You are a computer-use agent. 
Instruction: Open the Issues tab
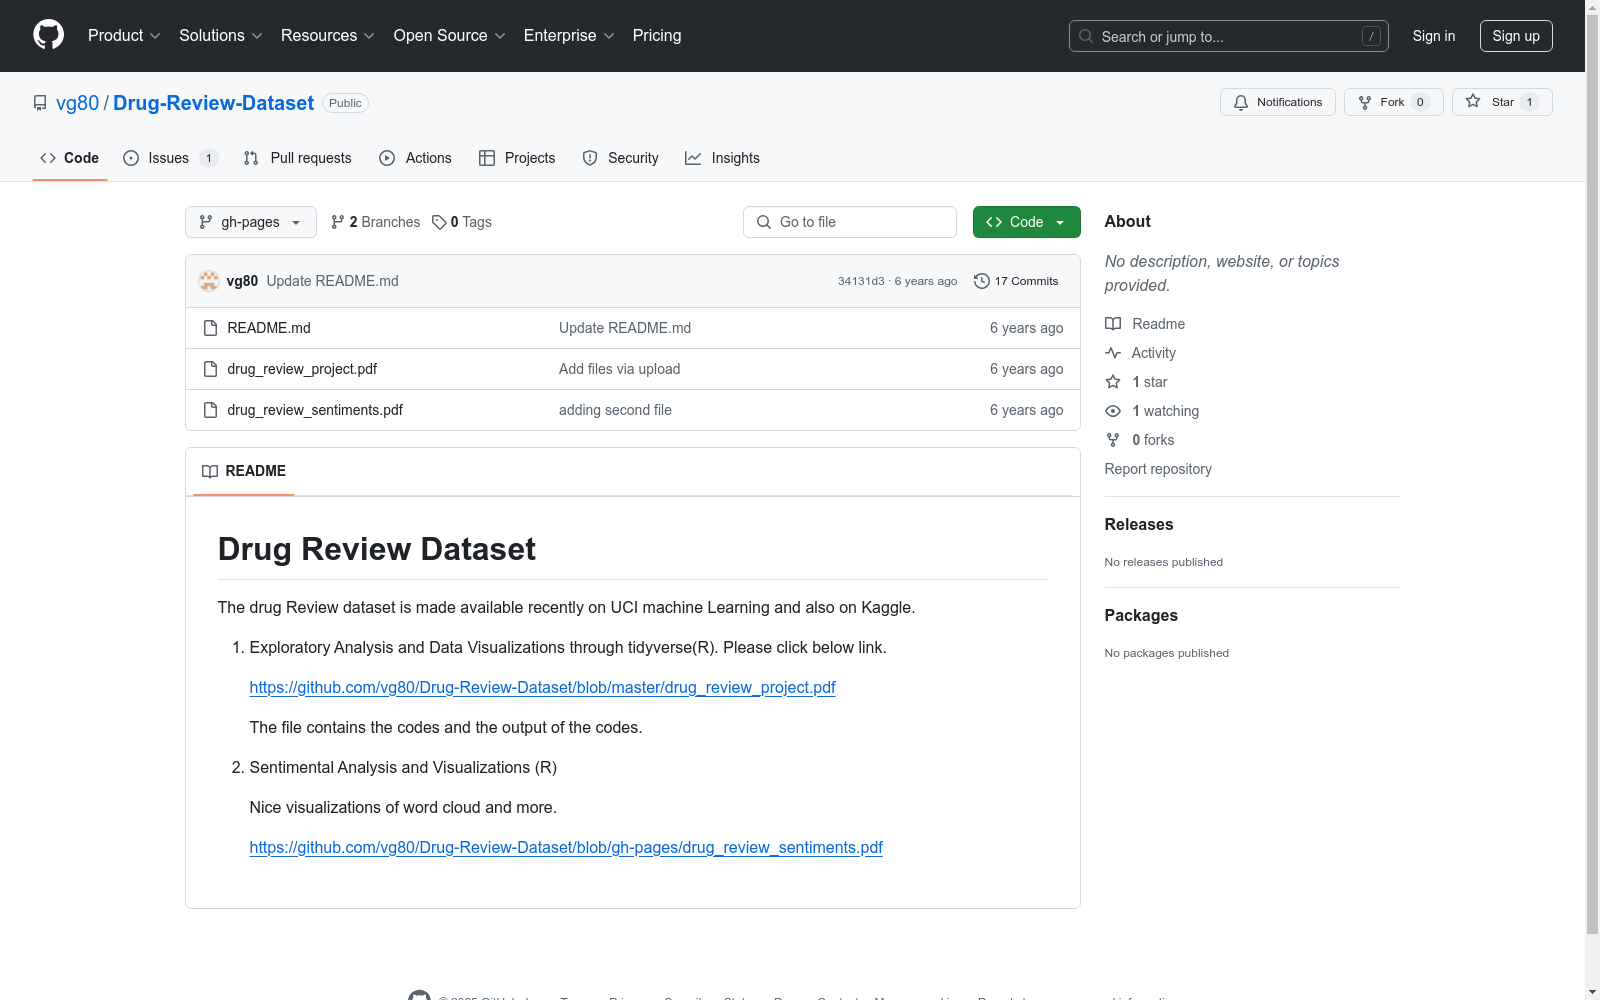[169, 158]
